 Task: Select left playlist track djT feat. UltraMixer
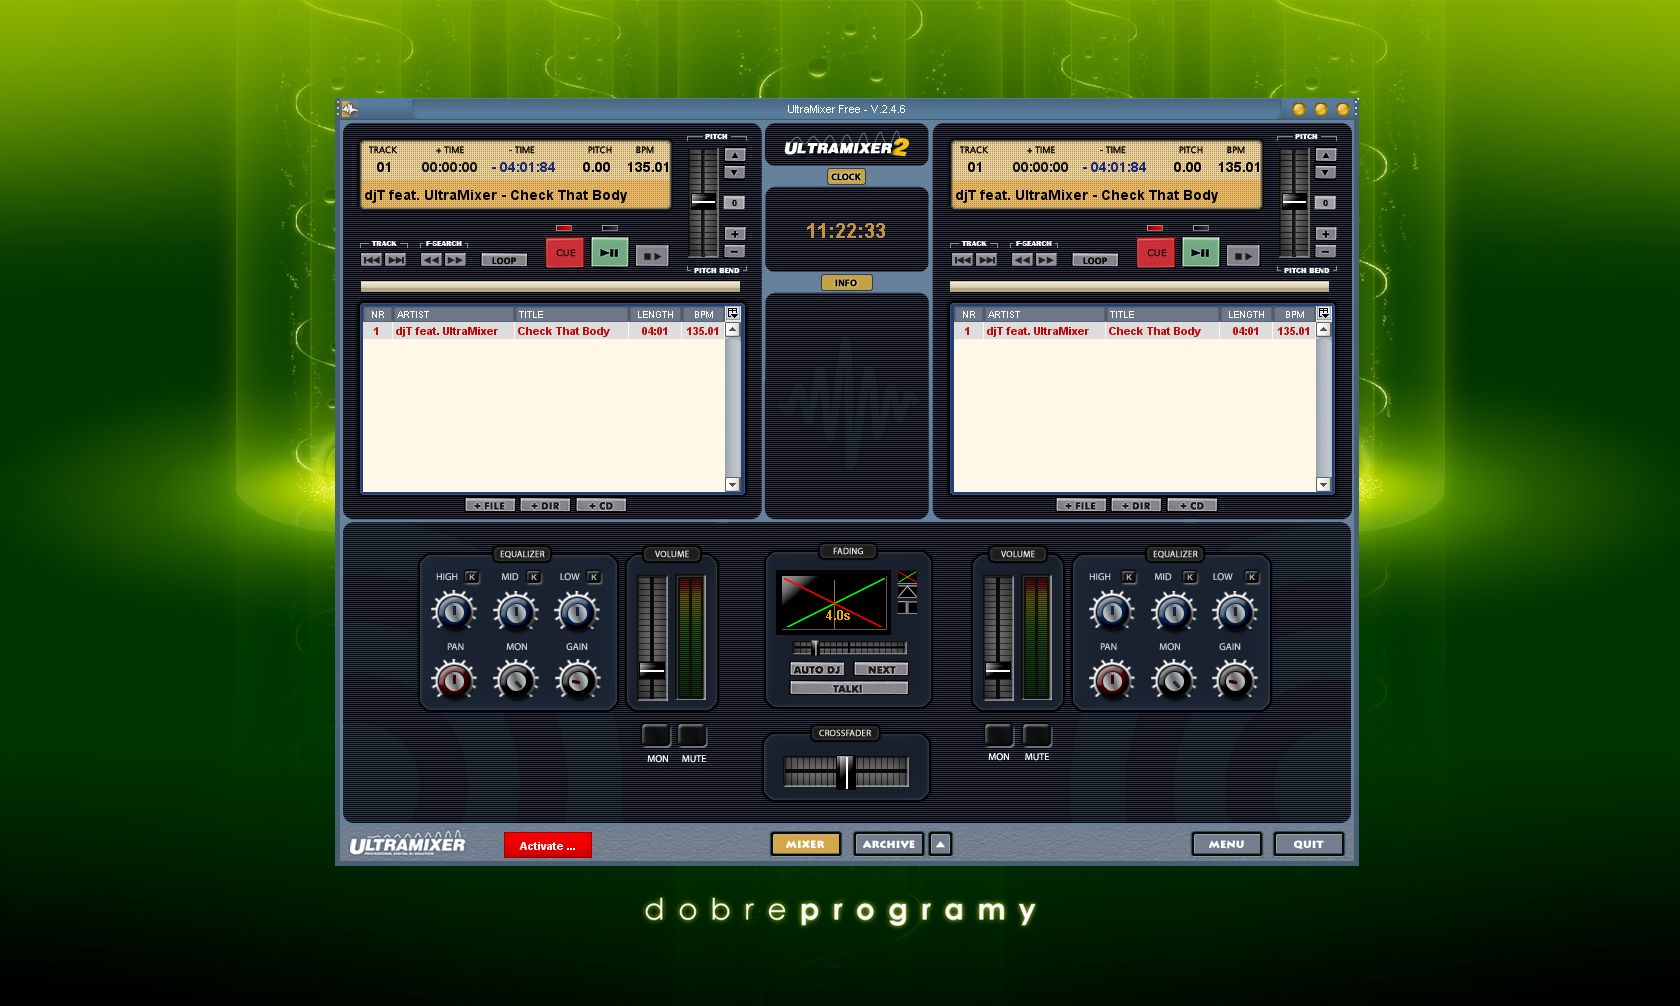pyautogui.click(x=544, y=331)
